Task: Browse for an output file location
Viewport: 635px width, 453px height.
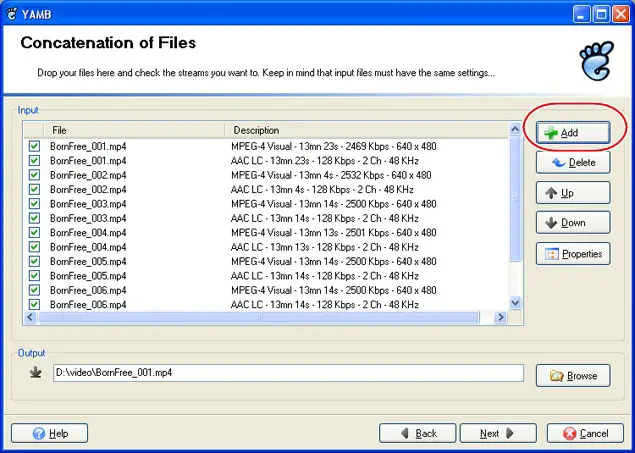Action: (x=573, y=376)
